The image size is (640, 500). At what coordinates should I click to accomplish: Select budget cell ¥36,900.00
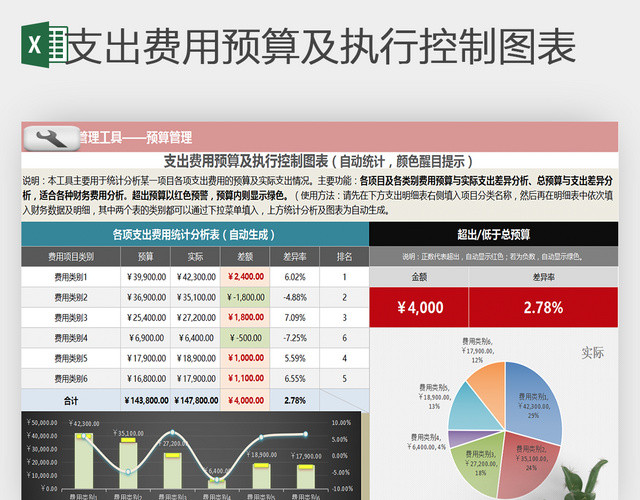click(x=146, y=298)
